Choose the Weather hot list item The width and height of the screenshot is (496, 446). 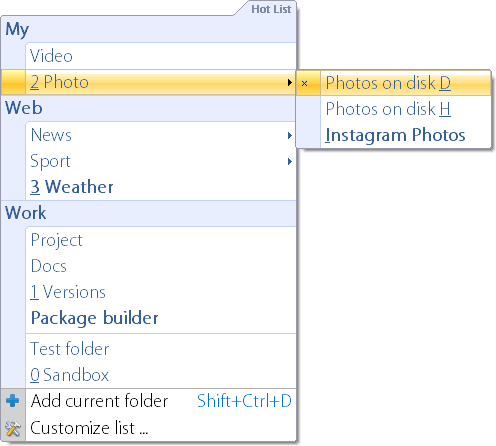161,187
